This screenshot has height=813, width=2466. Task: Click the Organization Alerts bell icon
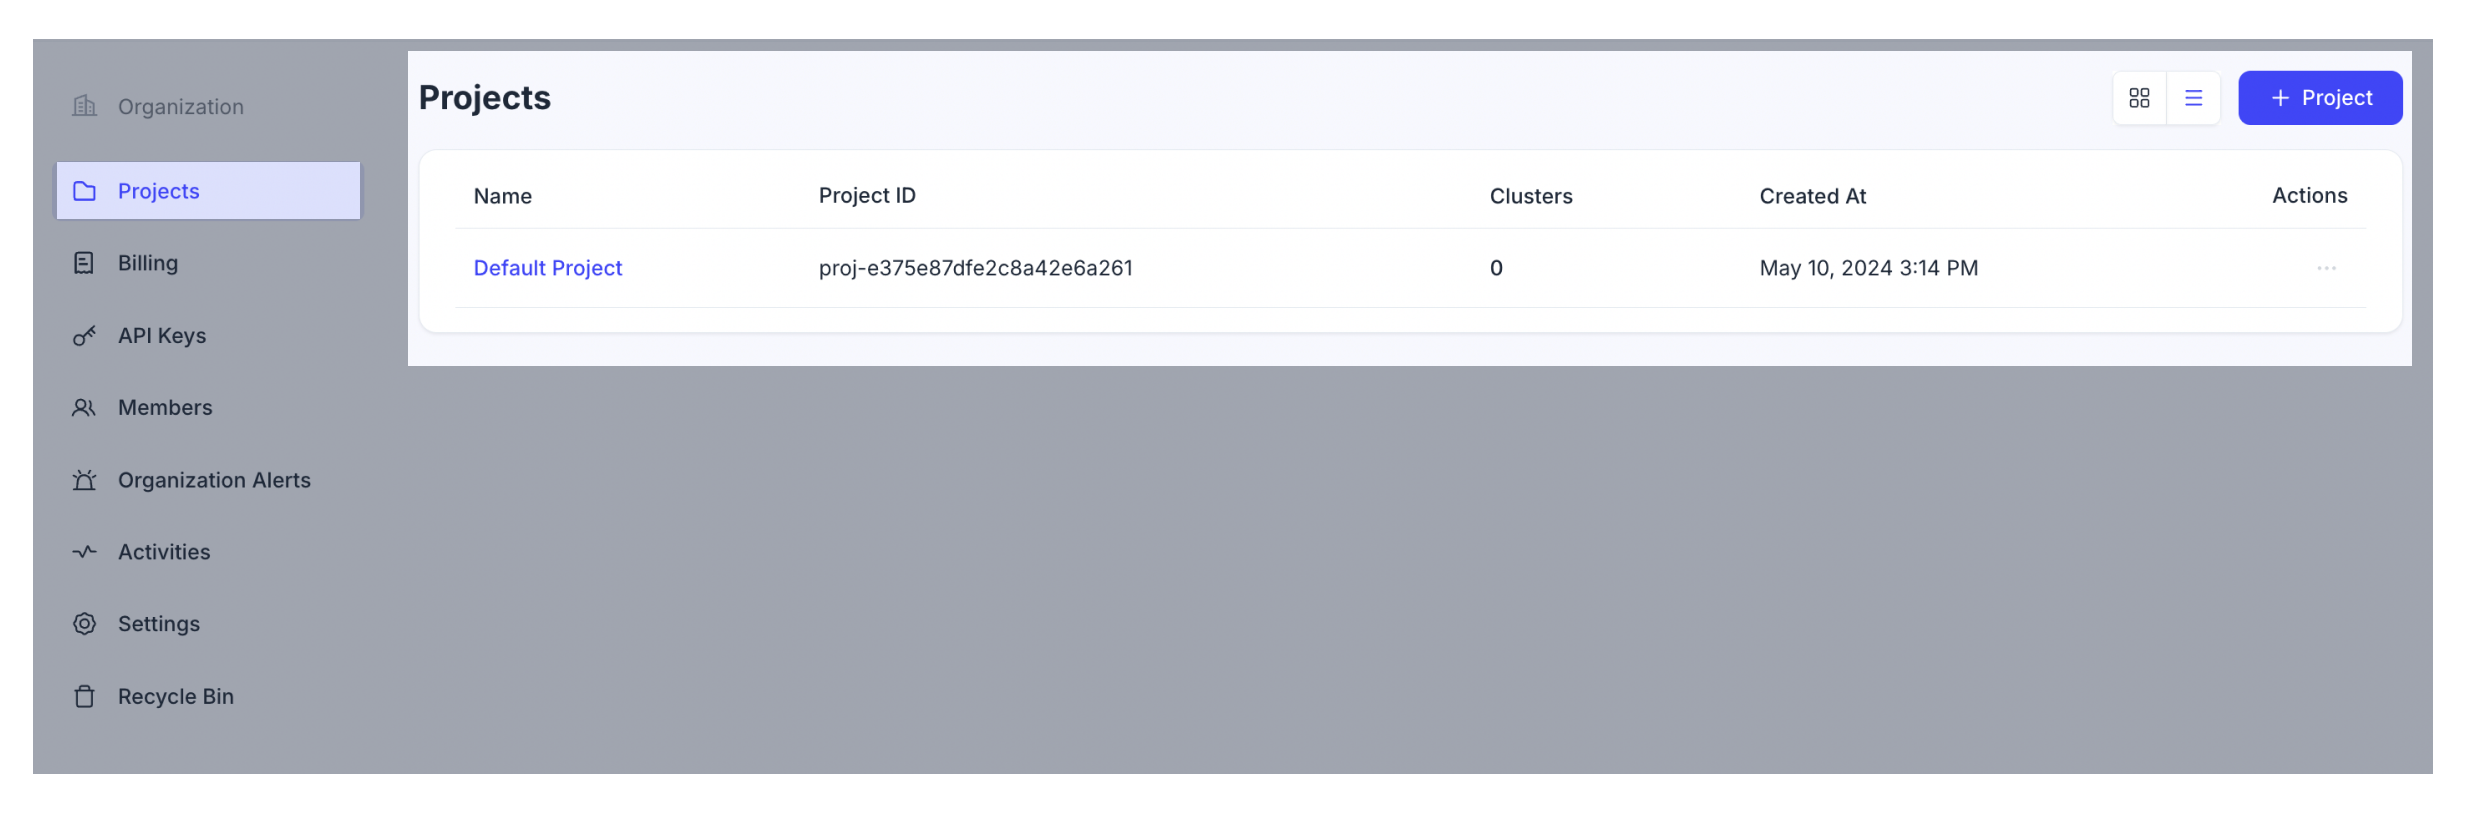pos(84,479)
